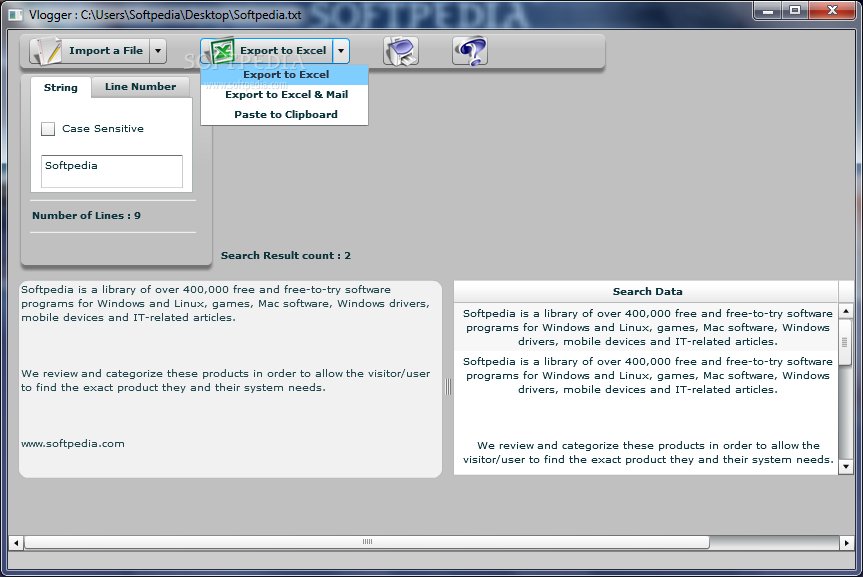The width and height of the screenshot is (863, 577).
Task: Enable the Case Sensitive checkbox
Action: click(48, 129)
